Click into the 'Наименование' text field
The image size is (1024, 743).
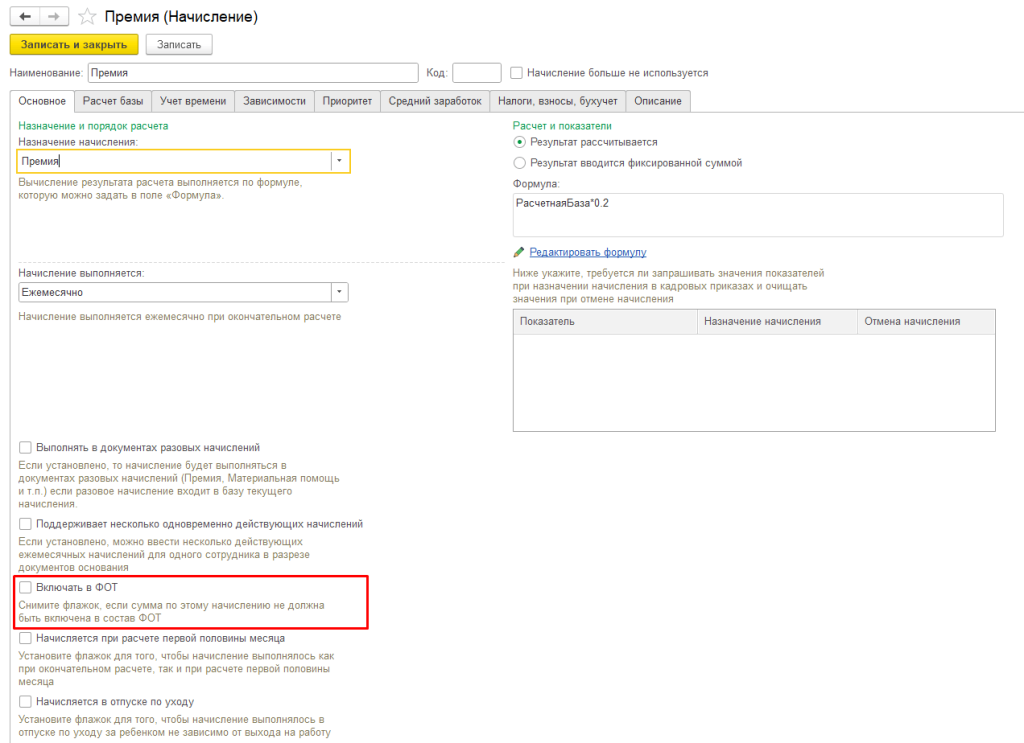pos(252,73)
